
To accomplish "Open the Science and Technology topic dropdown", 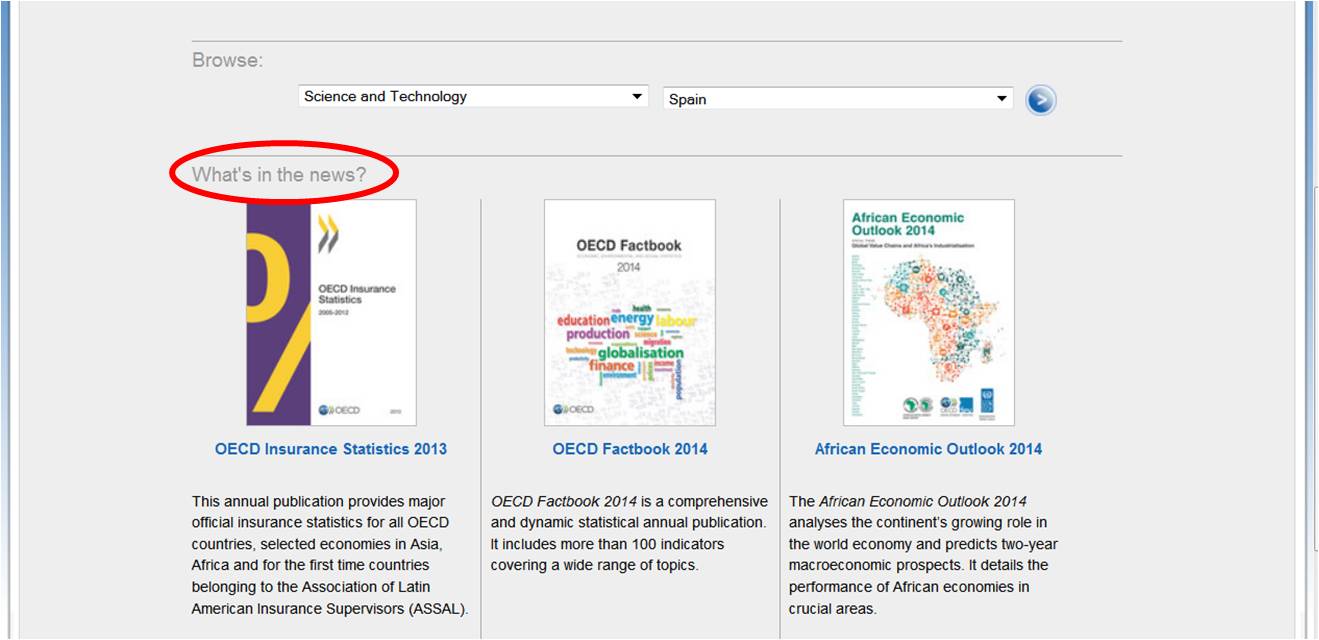I will 473,97.
